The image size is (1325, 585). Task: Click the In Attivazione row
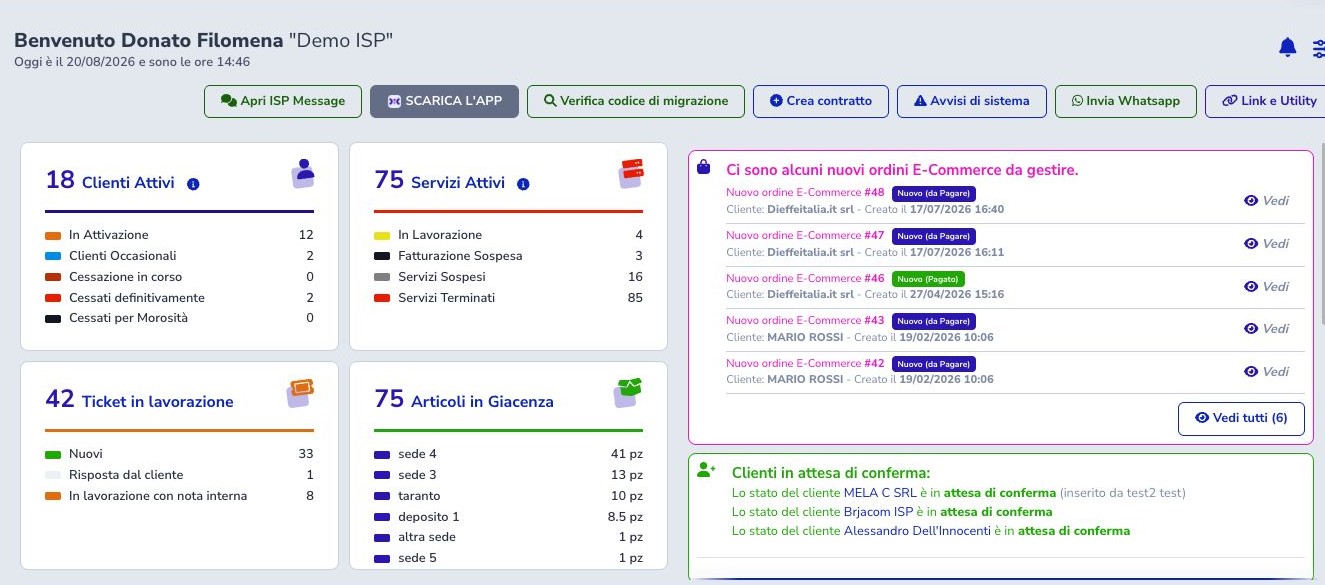179,235
